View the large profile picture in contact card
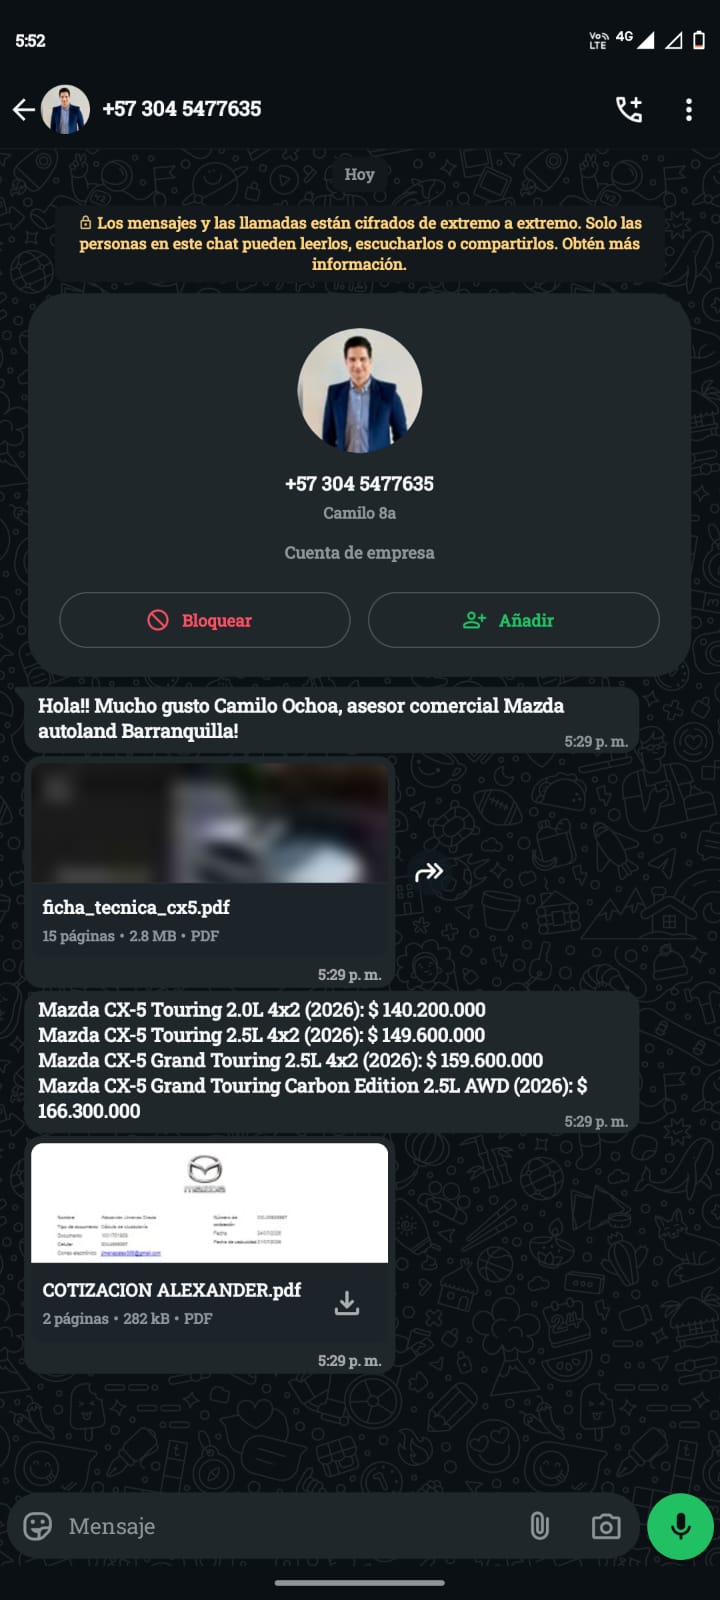Viewport: 720px width, 1600px height. 360,391
